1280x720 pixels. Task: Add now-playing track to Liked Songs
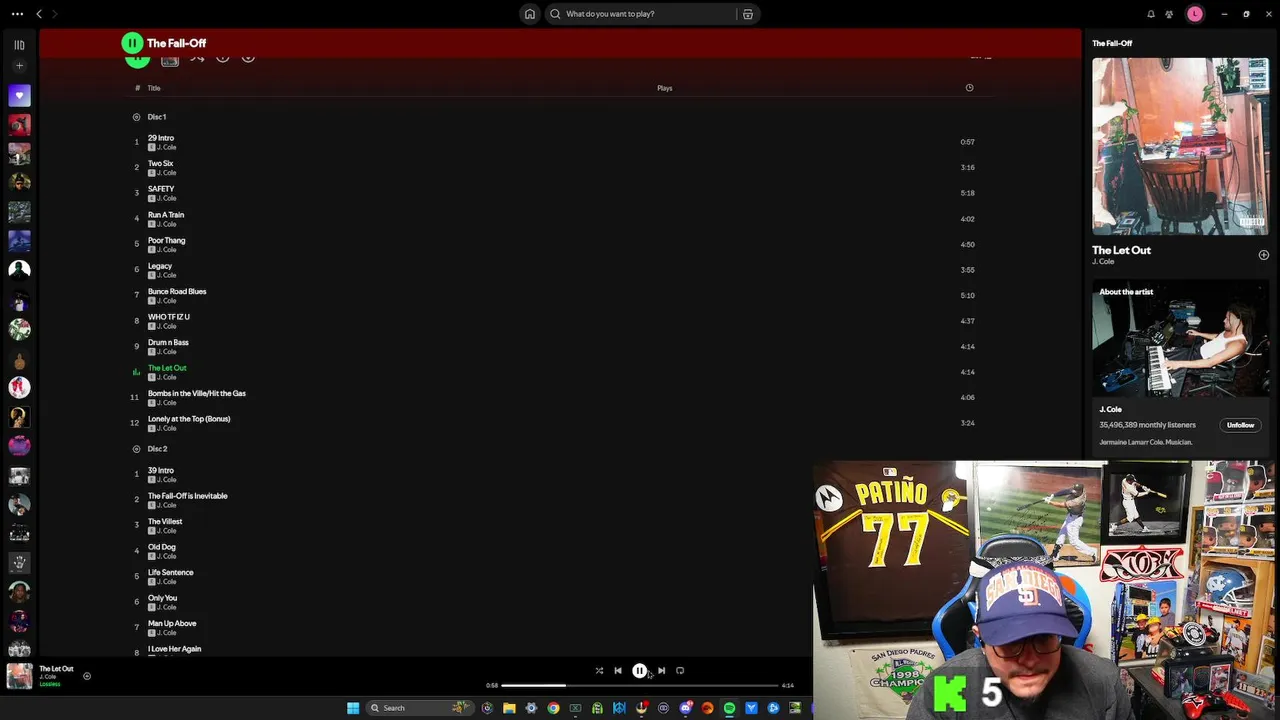87,677
